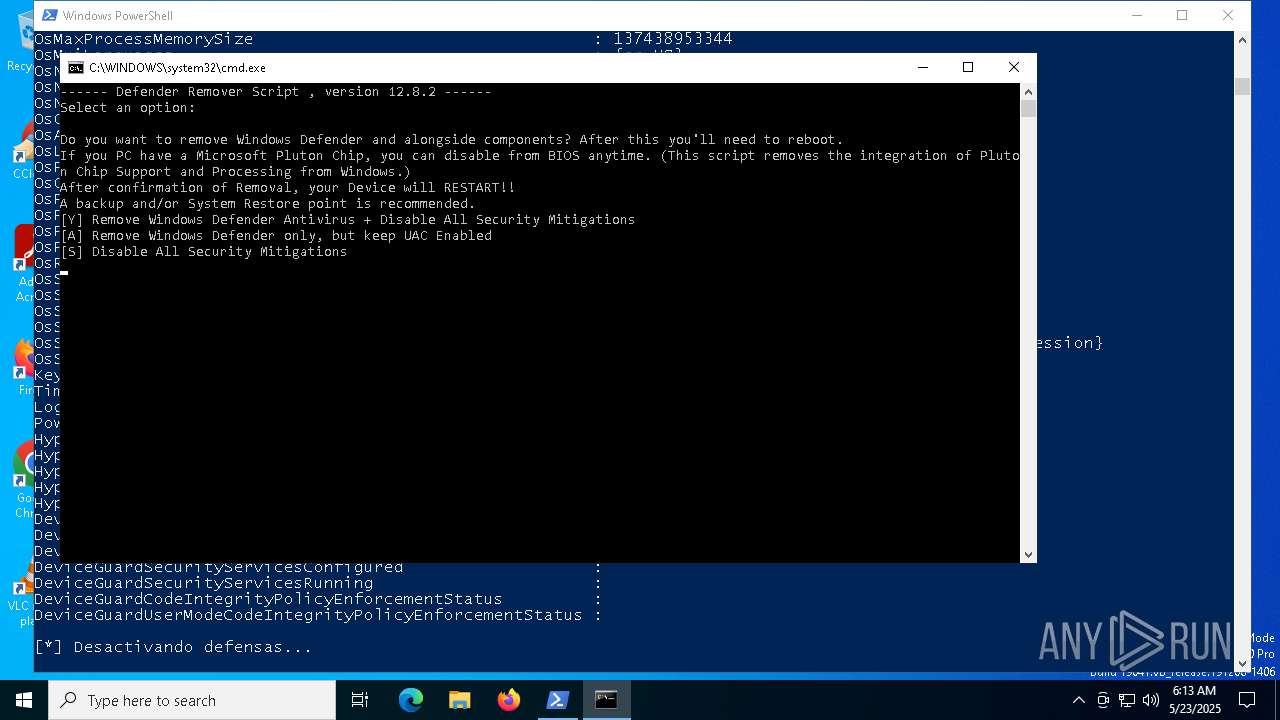
Task: Click 'DeviceGuardUserModeCodeIntegrityPolicyEnforcementStatus' in PowerShell
Action: [308, 615]
